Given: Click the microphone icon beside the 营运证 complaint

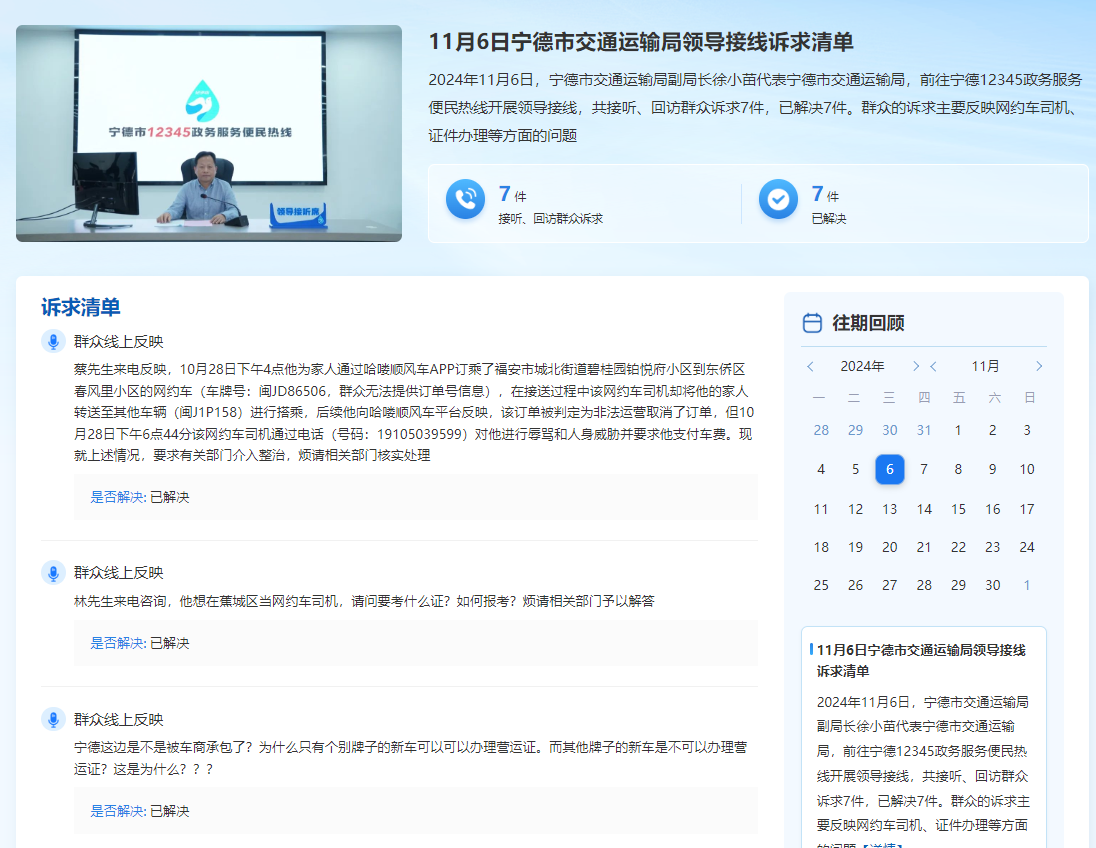Looking at the screenshot, I should click(53, 719).
